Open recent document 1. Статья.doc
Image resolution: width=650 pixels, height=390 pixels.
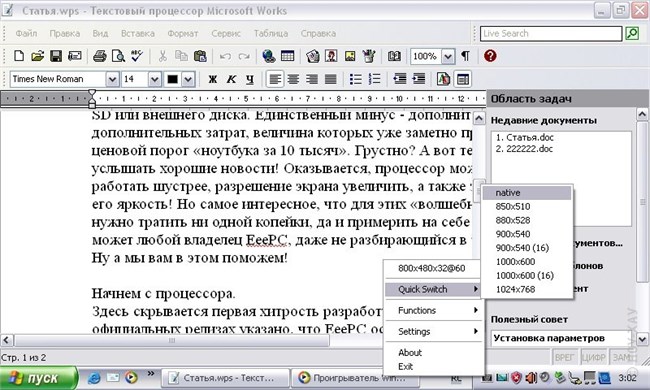pos(524,138)
